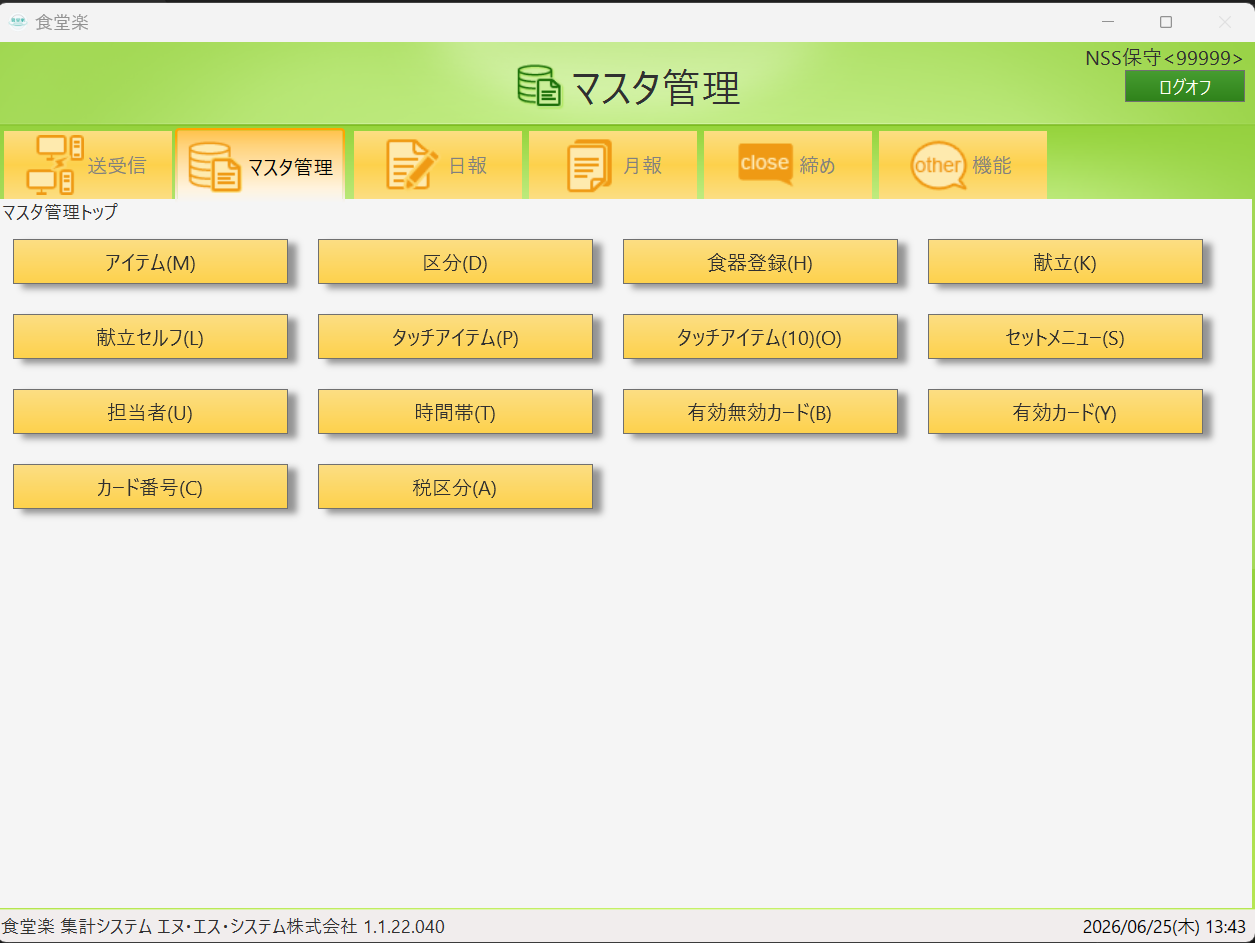The width and height of the screenshot is (1255, 943).
Task: Open 時間帯(T) master
Action: (x=455, y=412)
